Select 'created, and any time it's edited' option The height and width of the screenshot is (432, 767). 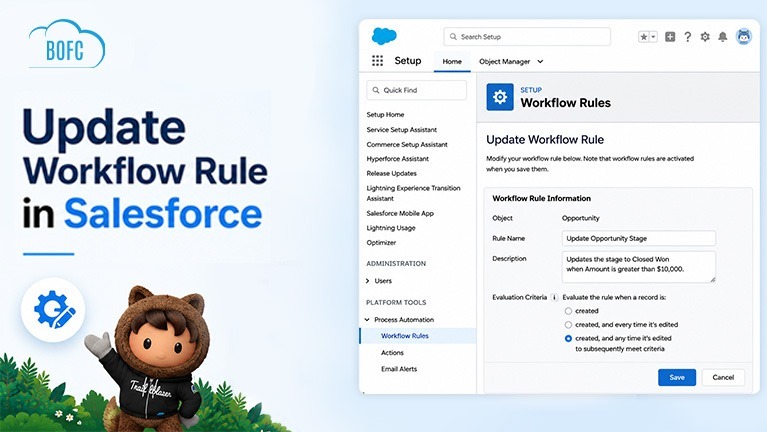(568, 338)
